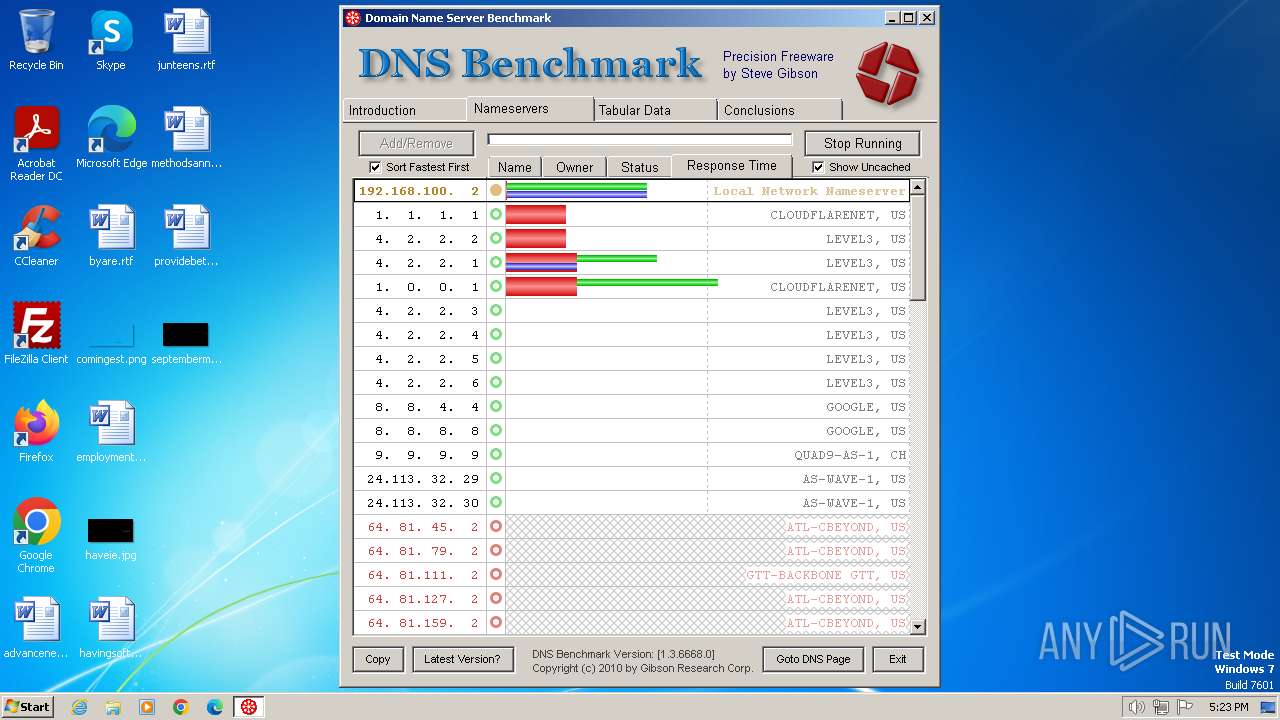Open the CCleaner desktop icon

(x=36, y=236)
